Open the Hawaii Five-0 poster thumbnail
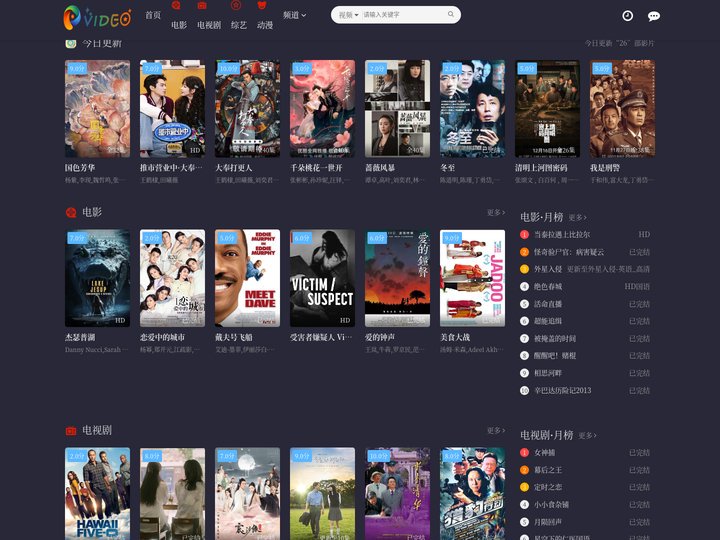The height and width of the screenshot is (540, 720). [97, 494]
